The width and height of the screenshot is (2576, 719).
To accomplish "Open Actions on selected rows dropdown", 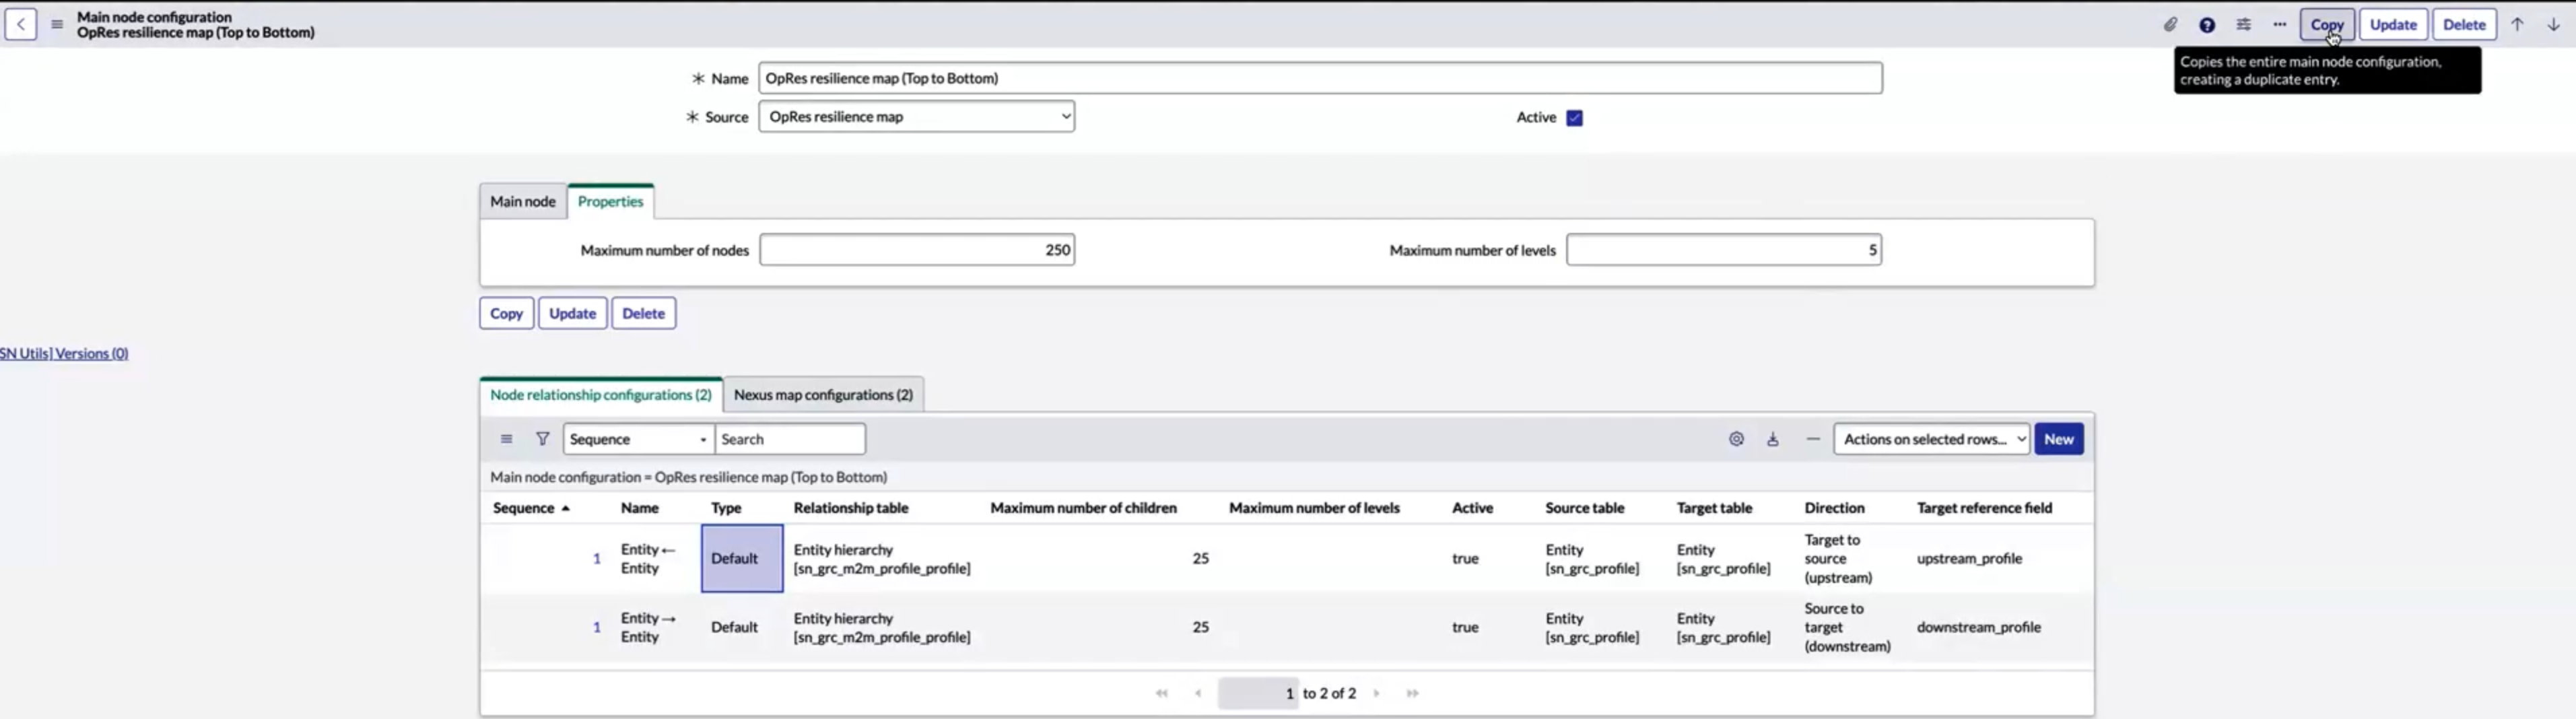I will 1932,439.
